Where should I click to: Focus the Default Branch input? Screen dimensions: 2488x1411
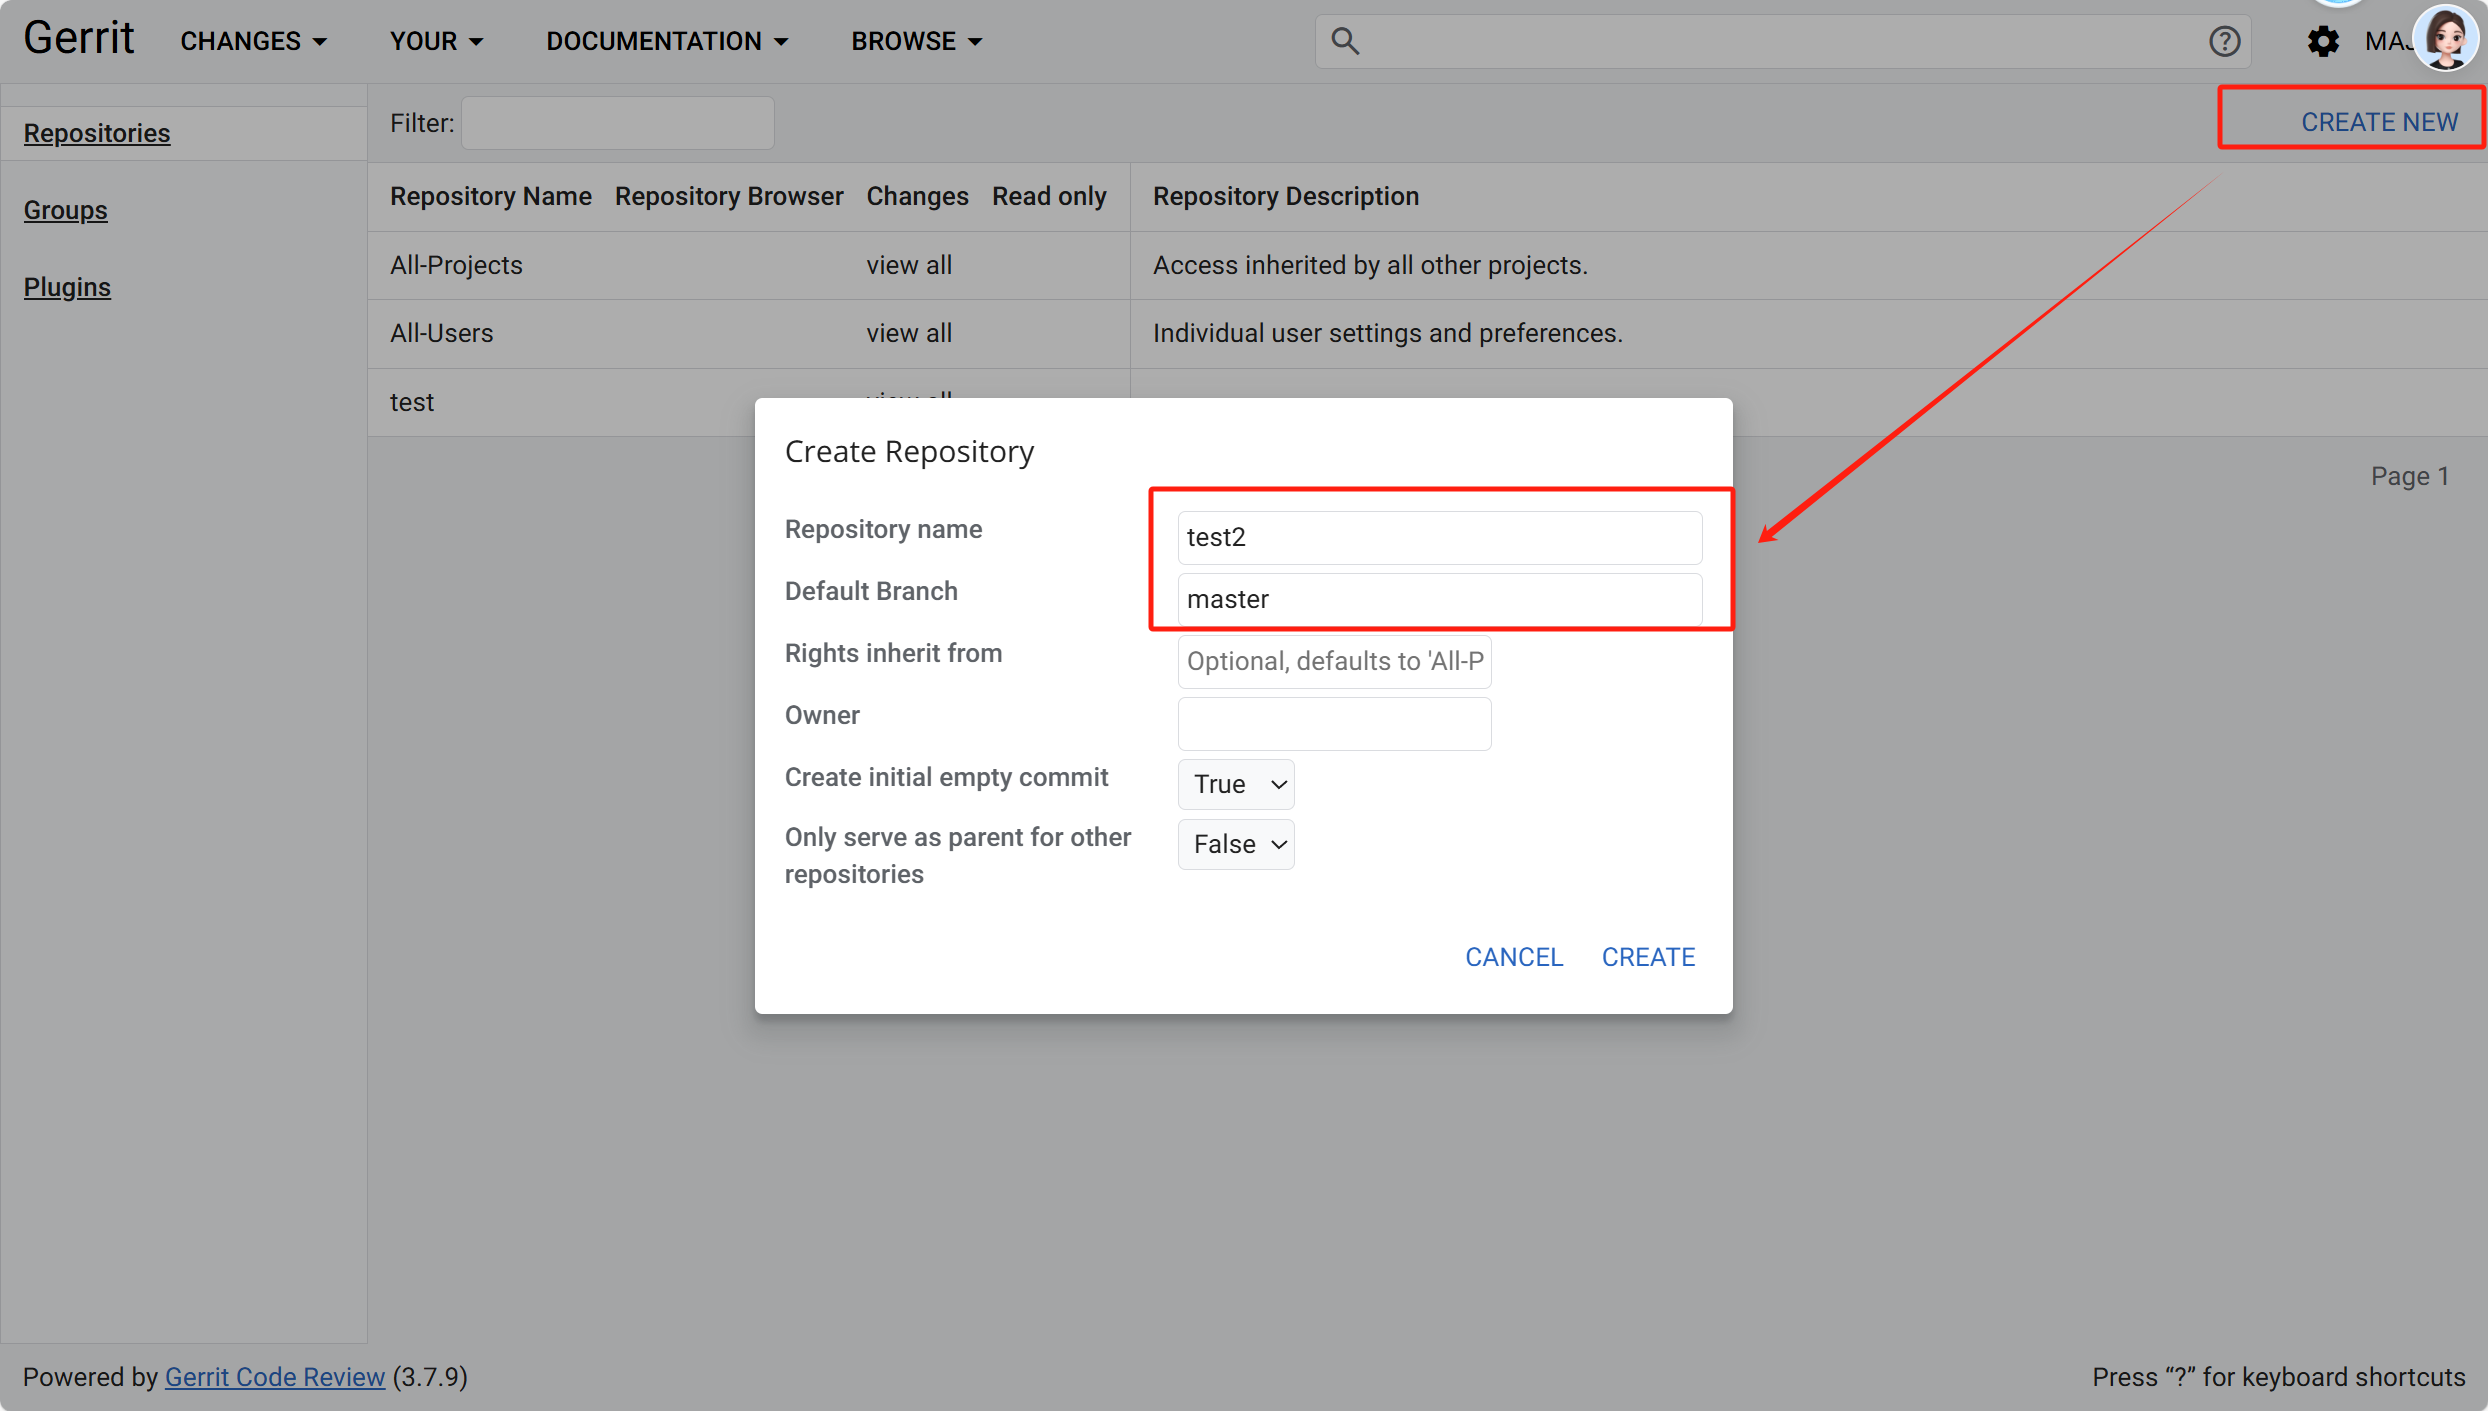click(x=1439, y=599)
